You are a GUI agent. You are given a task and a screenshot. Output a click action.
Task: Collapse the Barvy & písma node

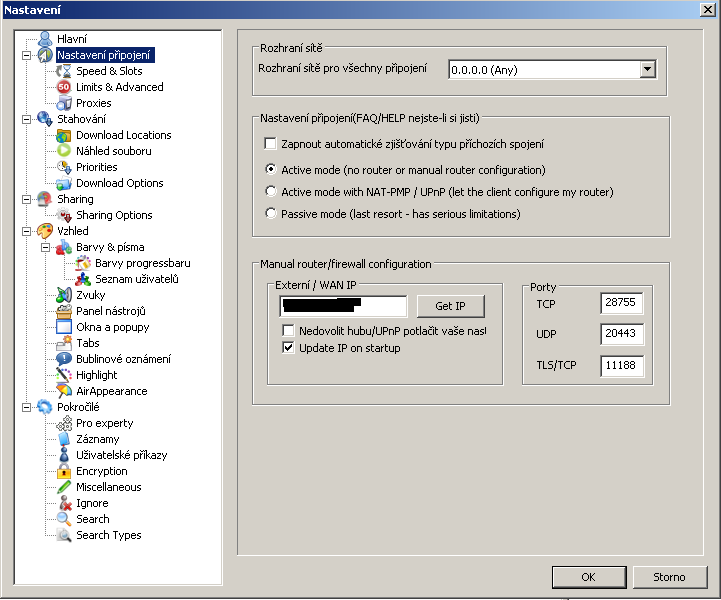(x=45, y=247)
